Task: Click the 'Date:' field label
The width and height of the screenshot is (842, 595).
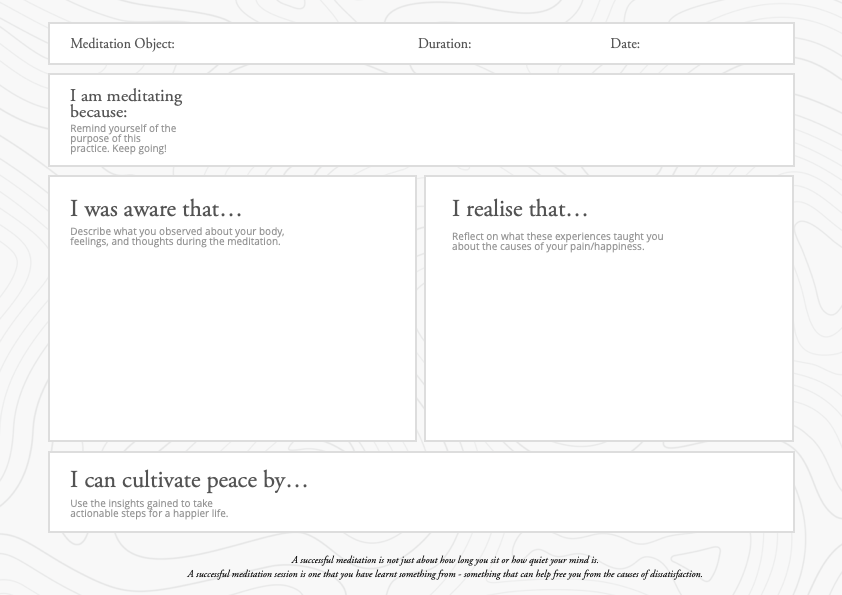Action: (x=625, y=43)
